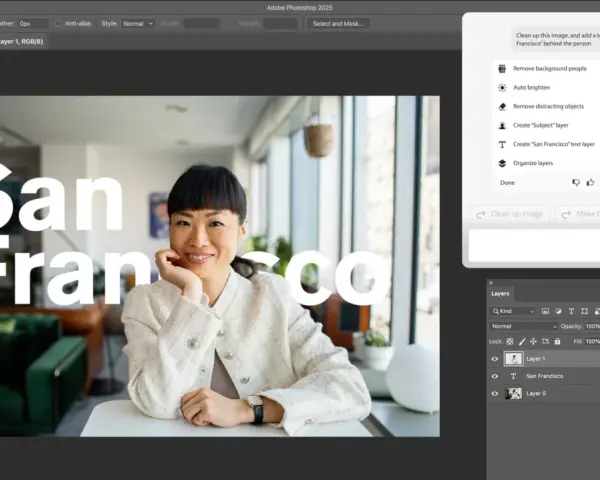Filter layers by pixel layers icon

(546, 311)
